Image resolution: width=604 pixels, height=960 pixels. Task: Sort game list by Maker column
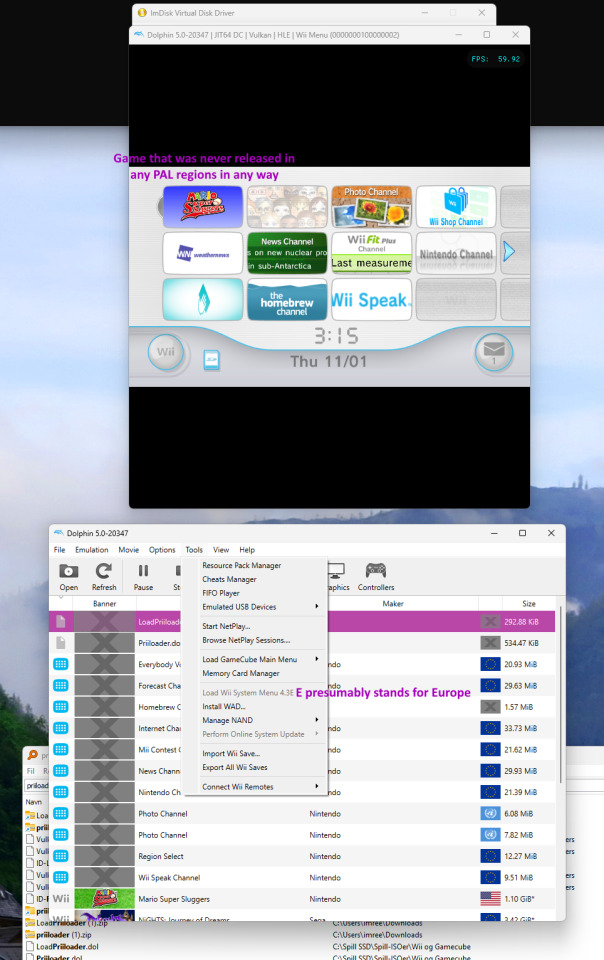393,604
